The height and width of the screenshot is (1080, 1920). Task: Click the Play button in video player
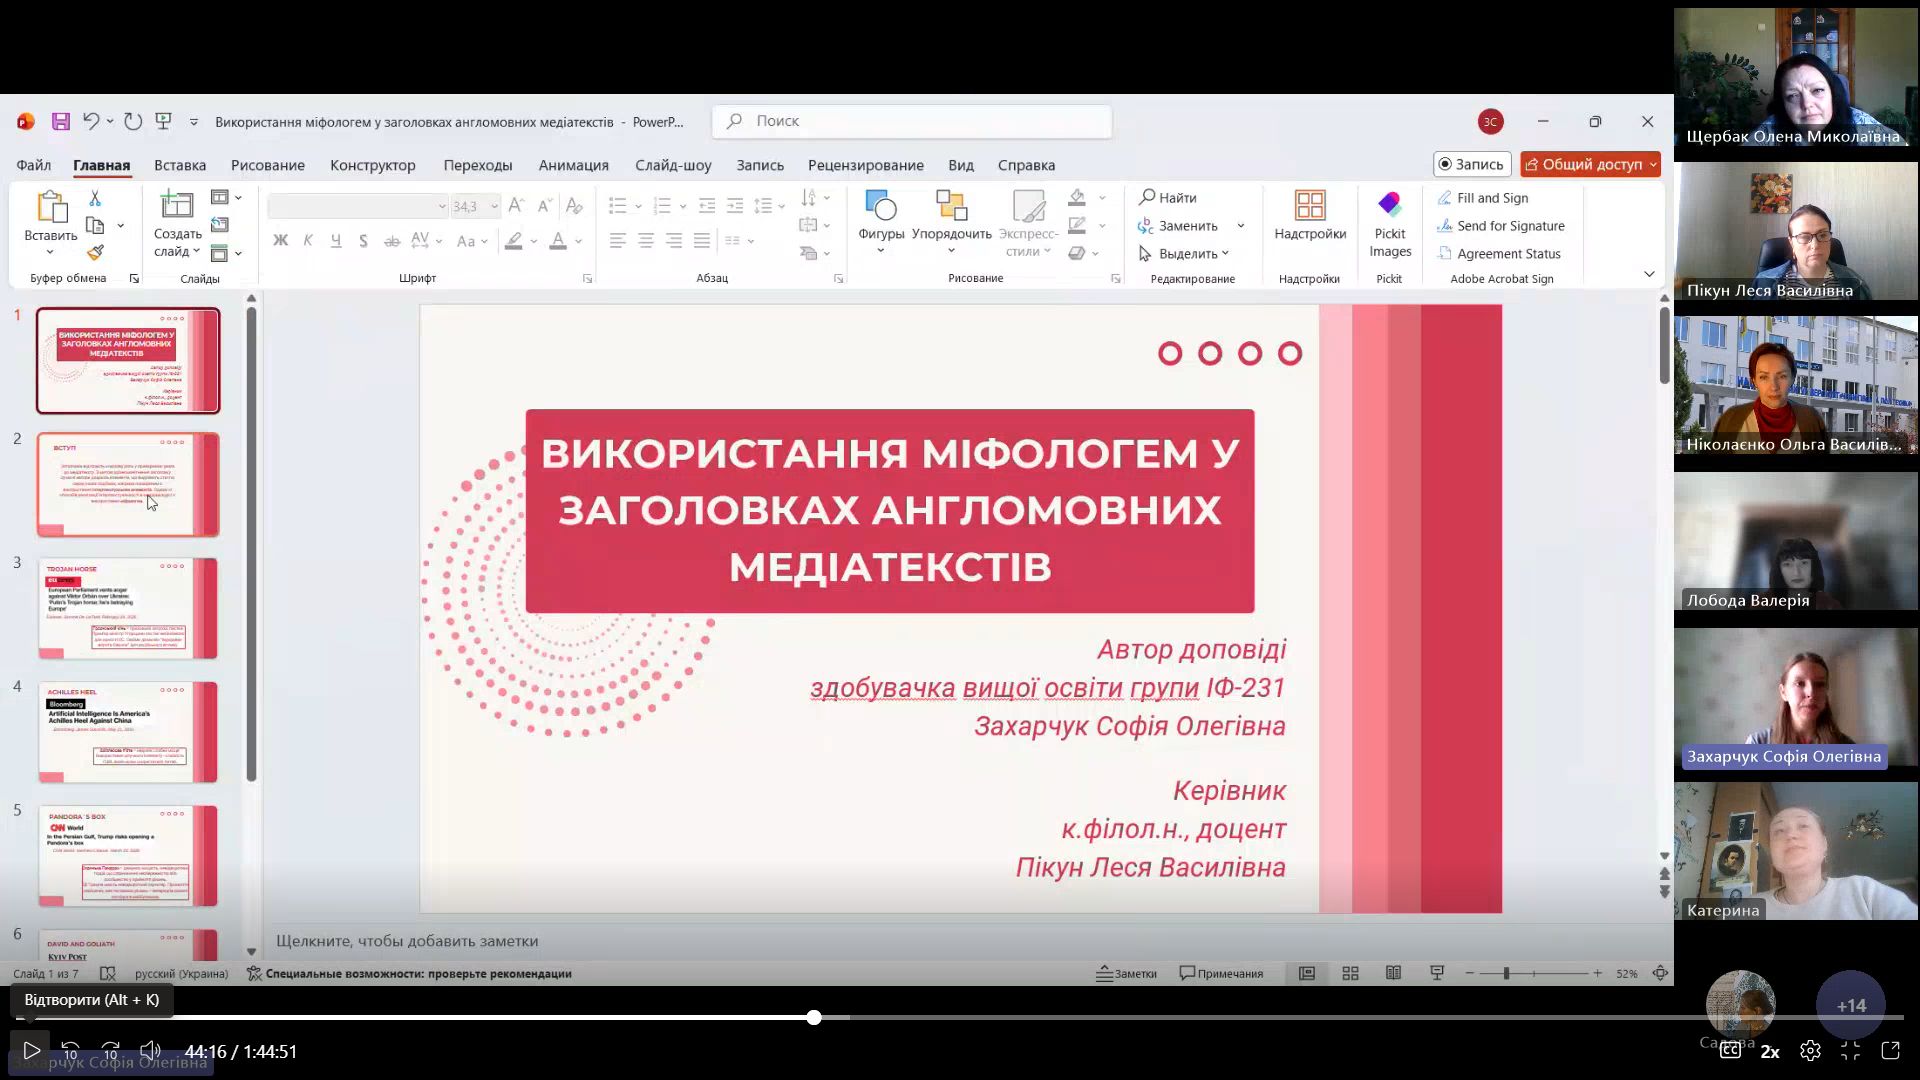(31, 1051)
